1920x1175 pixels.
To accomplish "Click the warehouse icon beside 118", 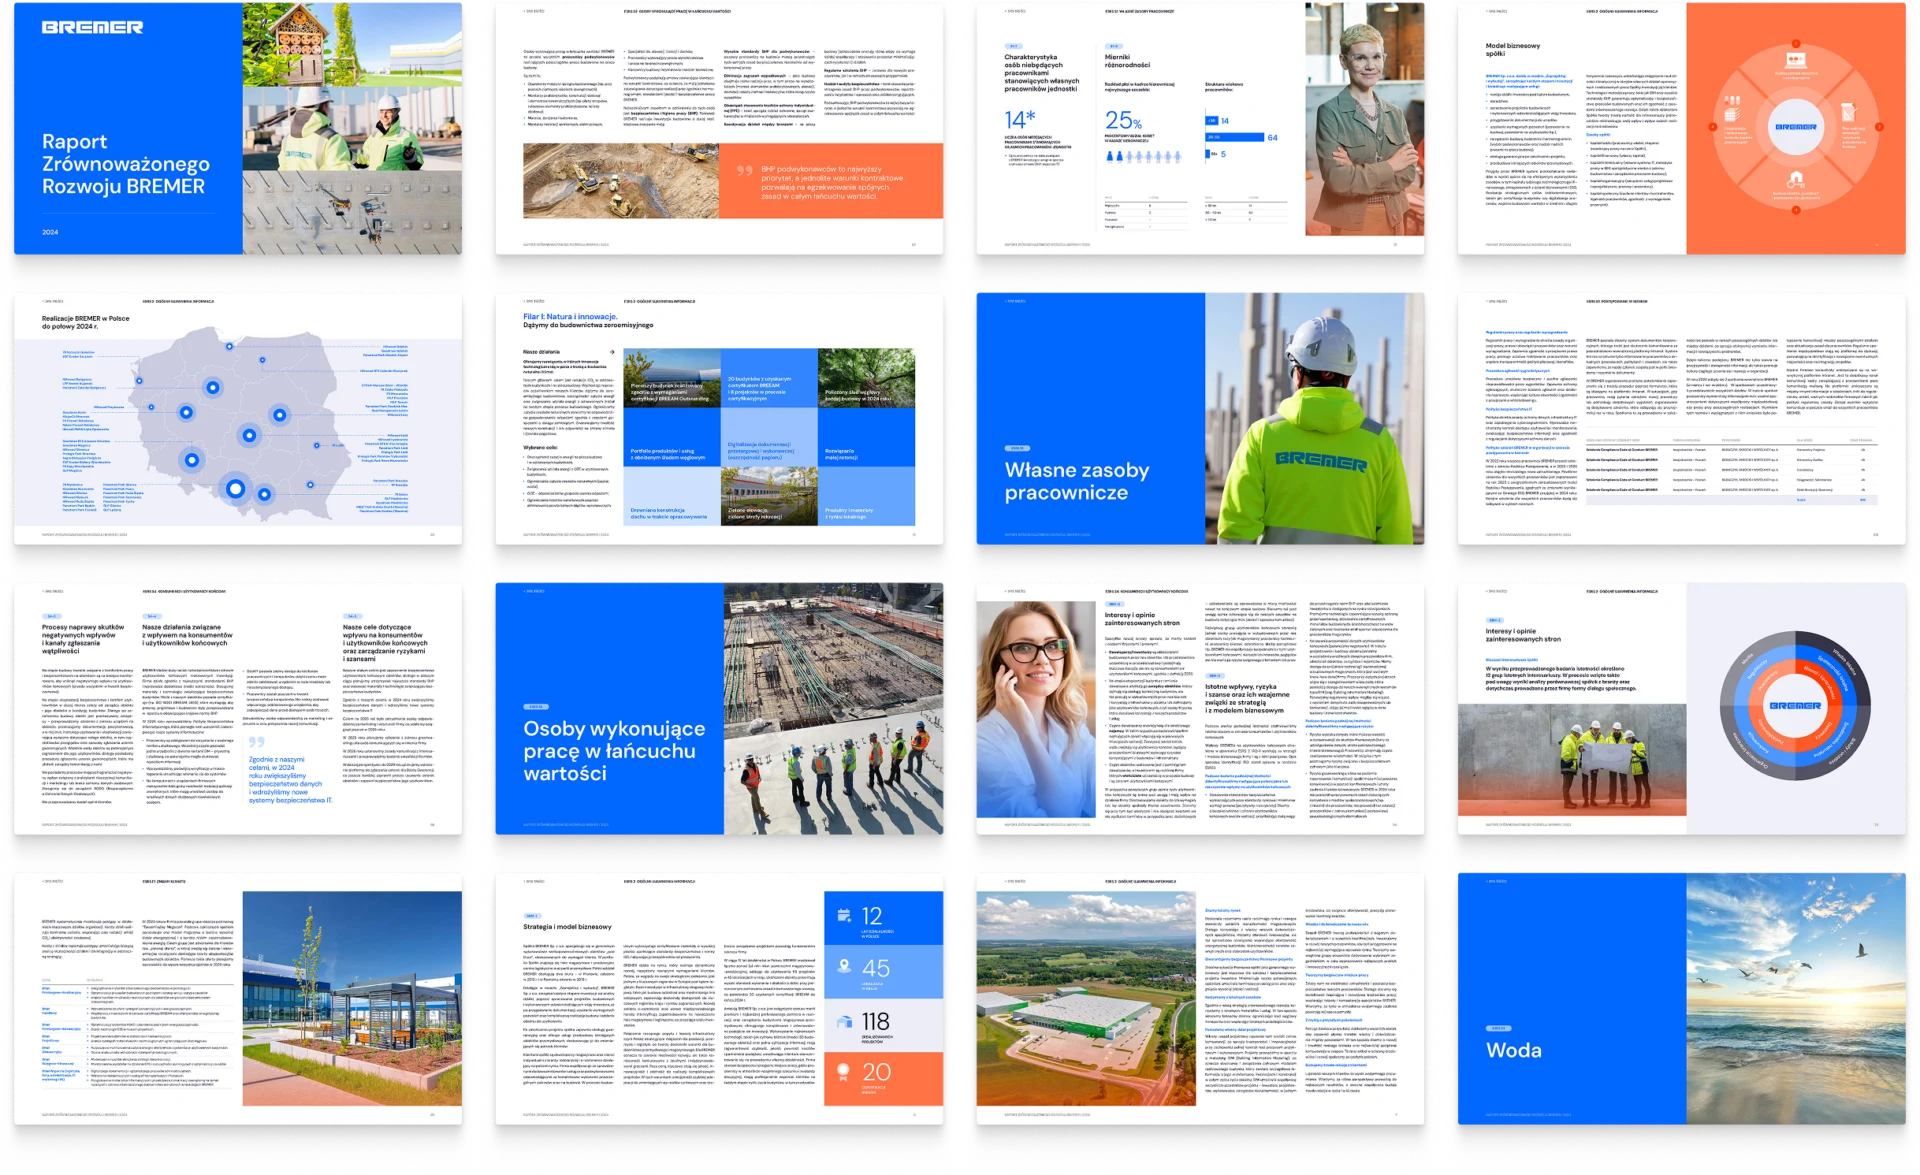I will tap(845, 1020).
